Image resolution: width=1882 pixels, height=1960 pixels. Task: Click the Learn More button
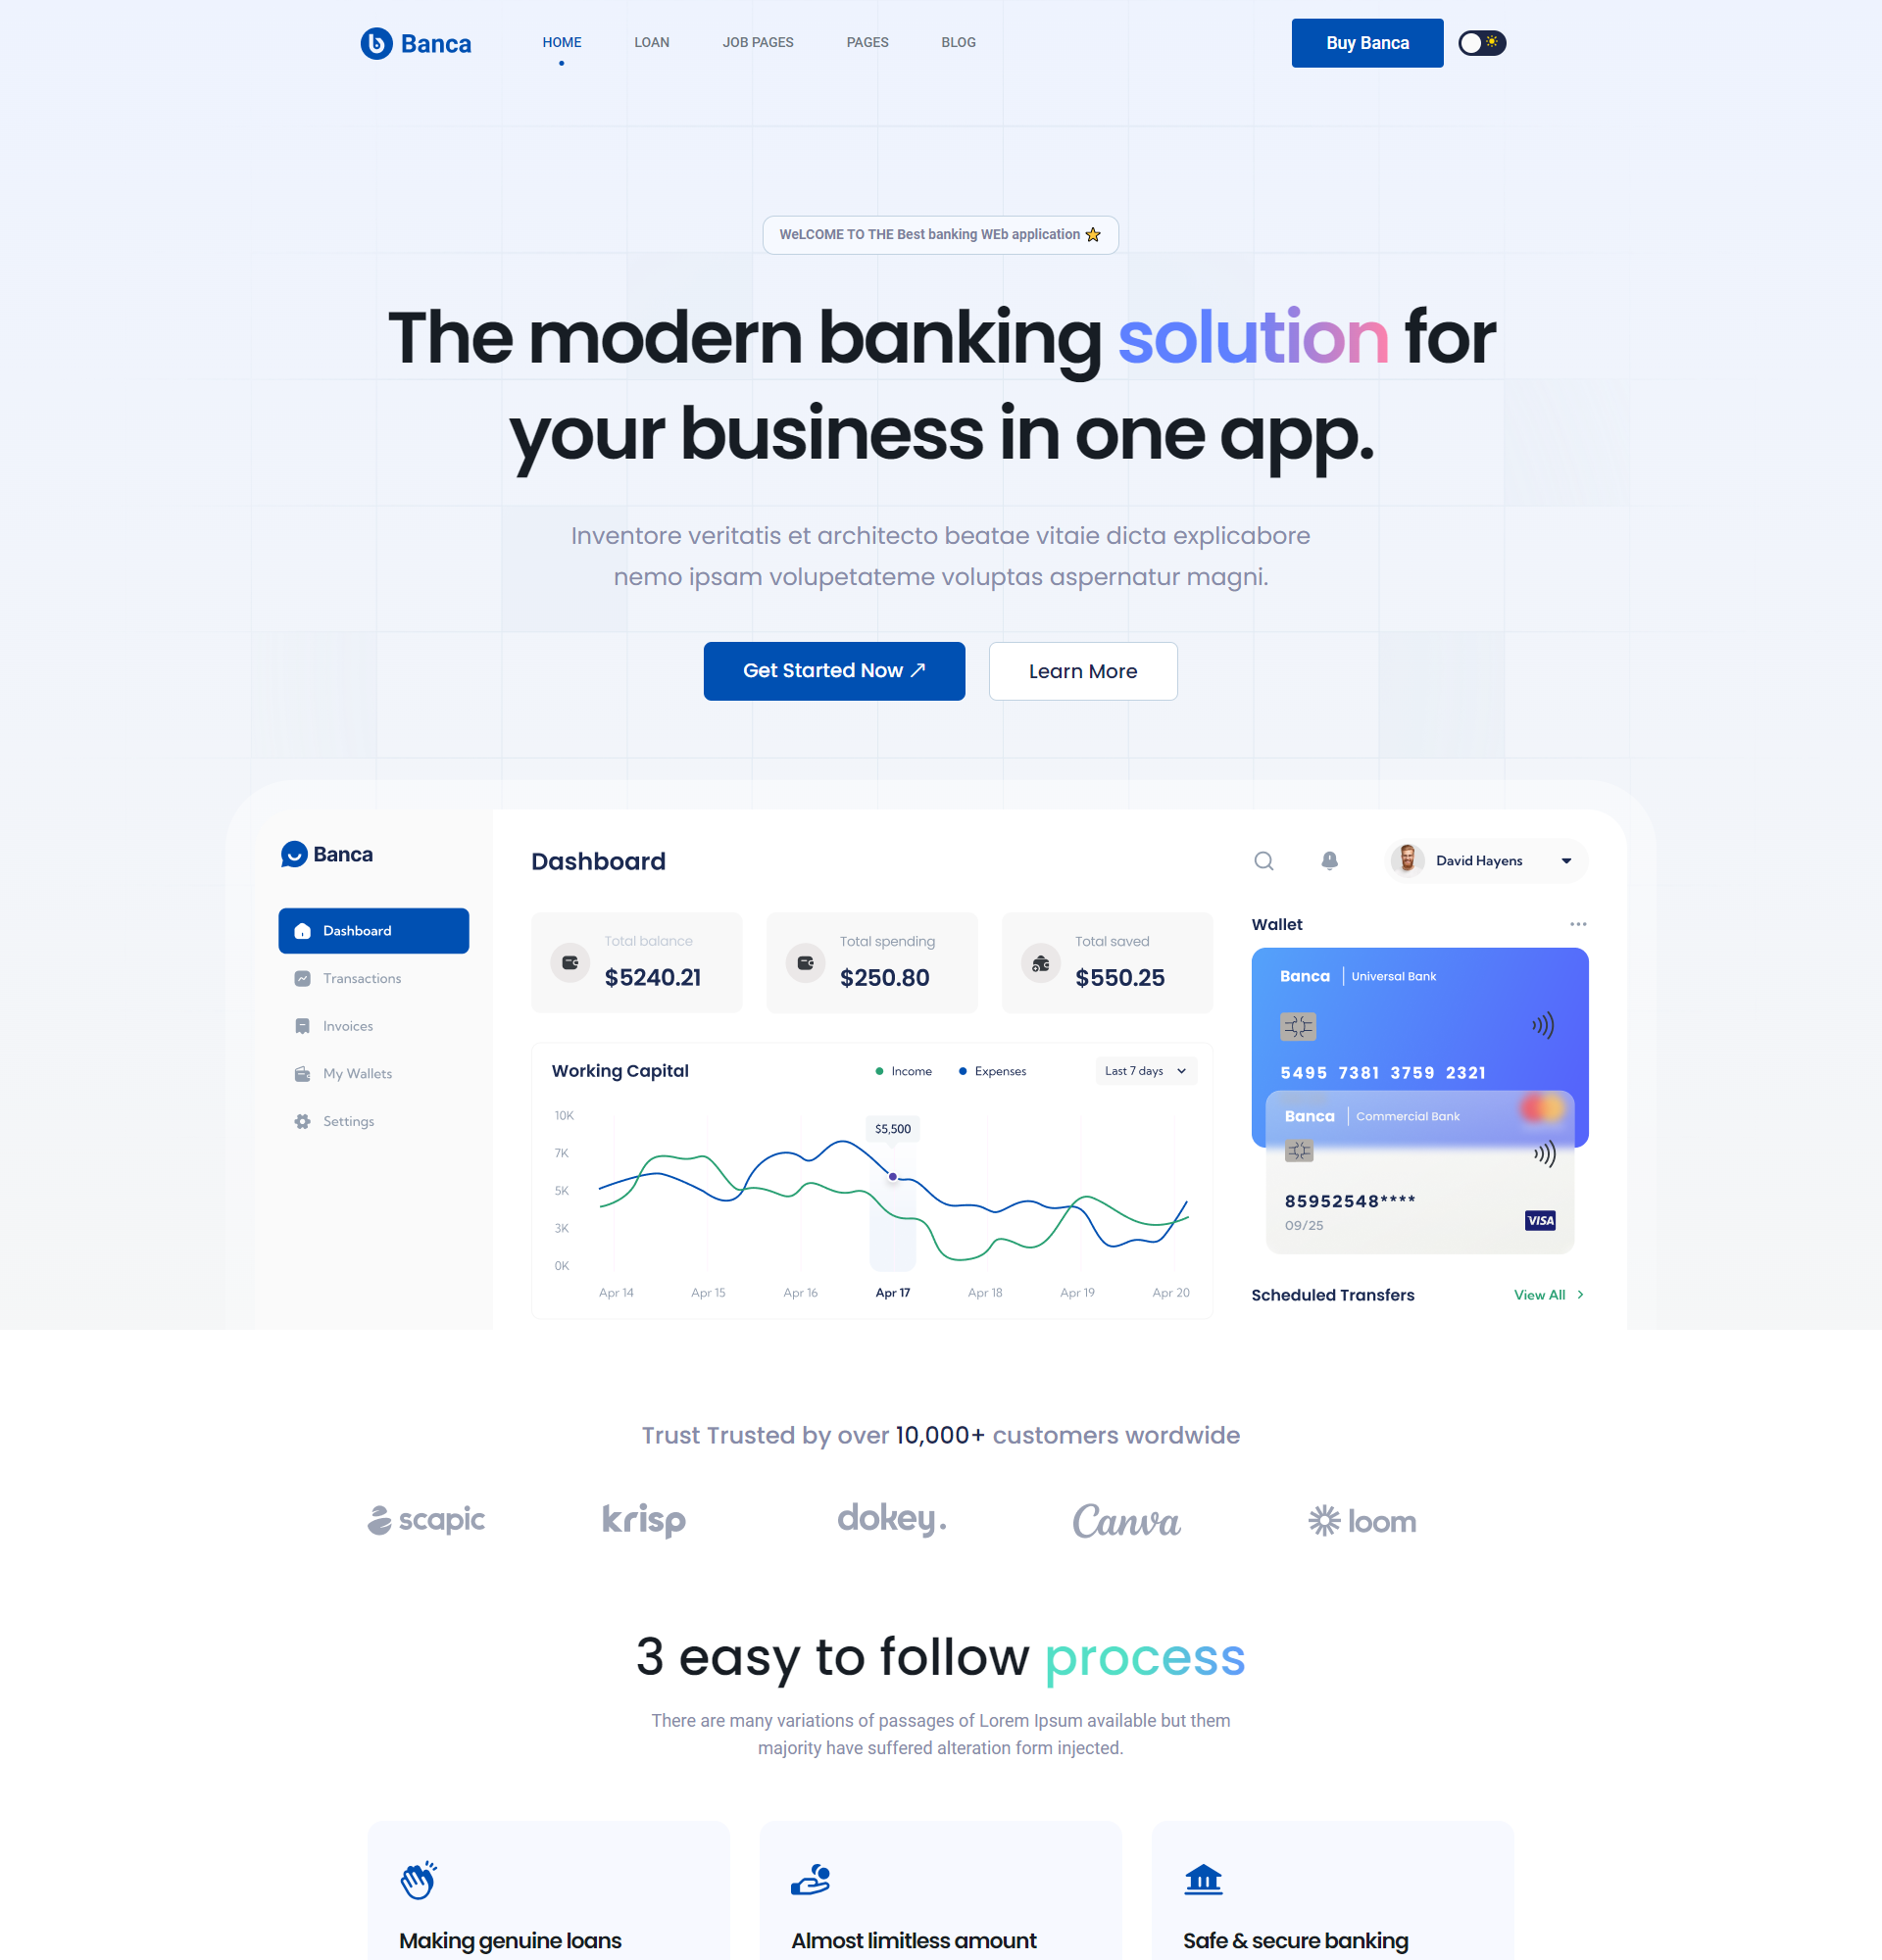[1082, 670]
